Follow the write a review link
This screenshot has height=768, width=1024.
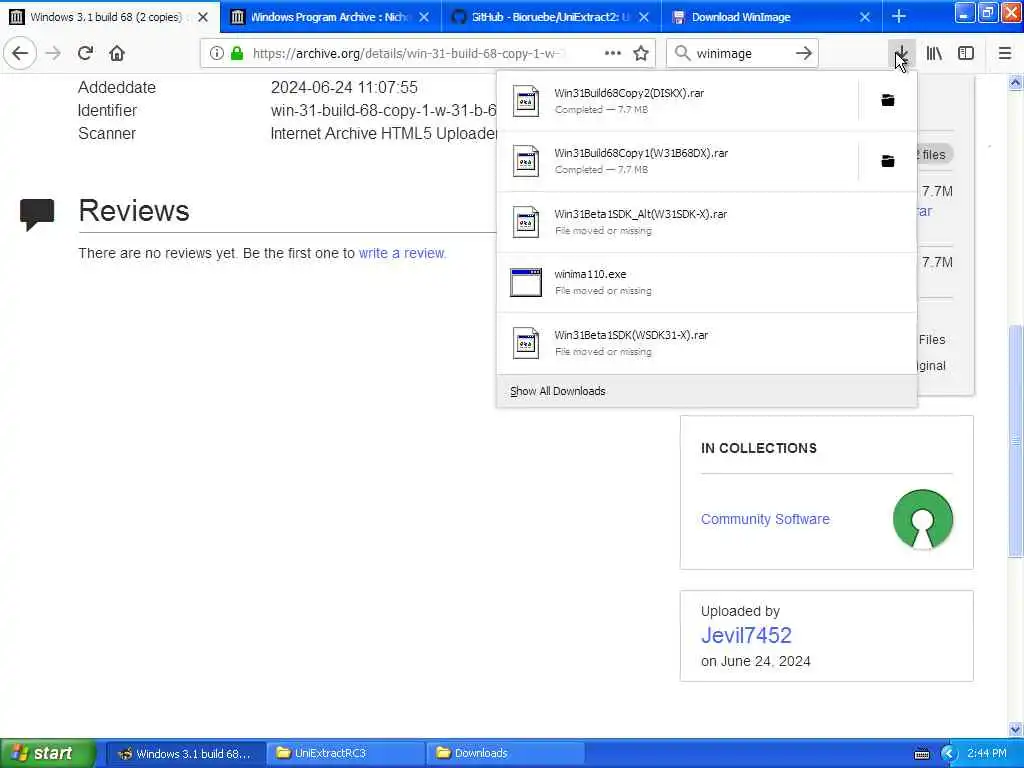point(402,253)
